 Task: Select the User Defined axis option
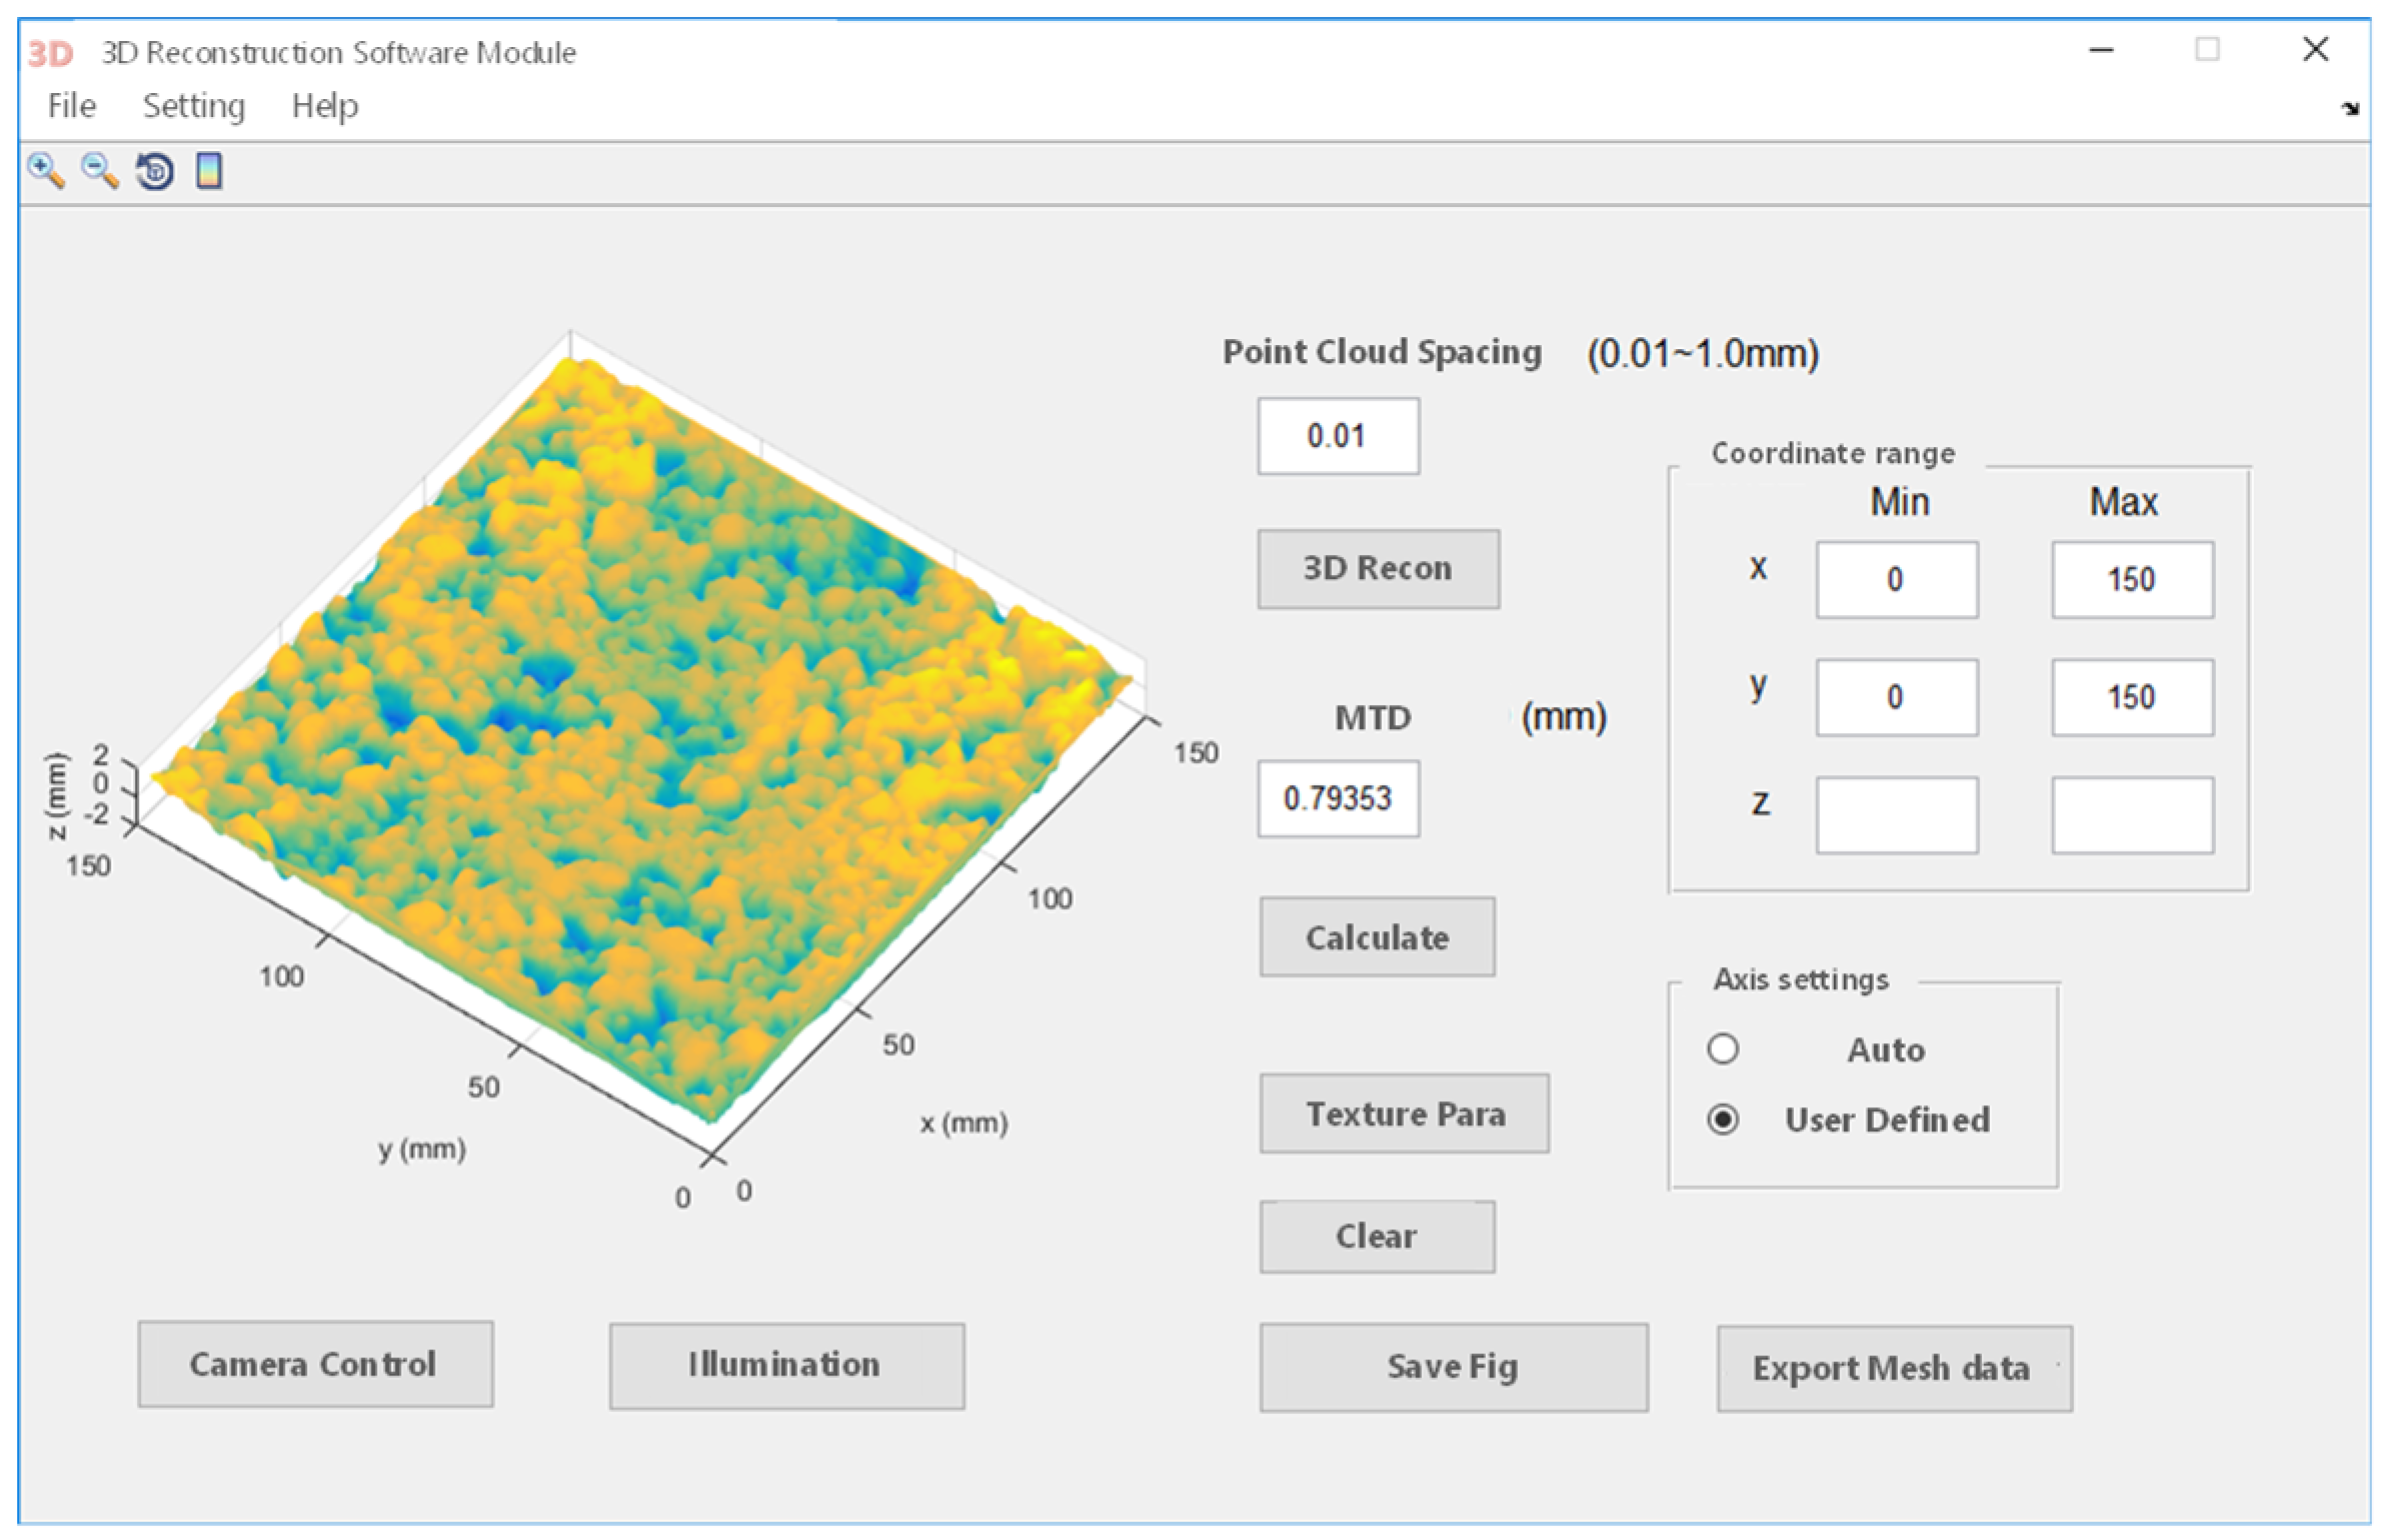(x=1722, y=1119)
